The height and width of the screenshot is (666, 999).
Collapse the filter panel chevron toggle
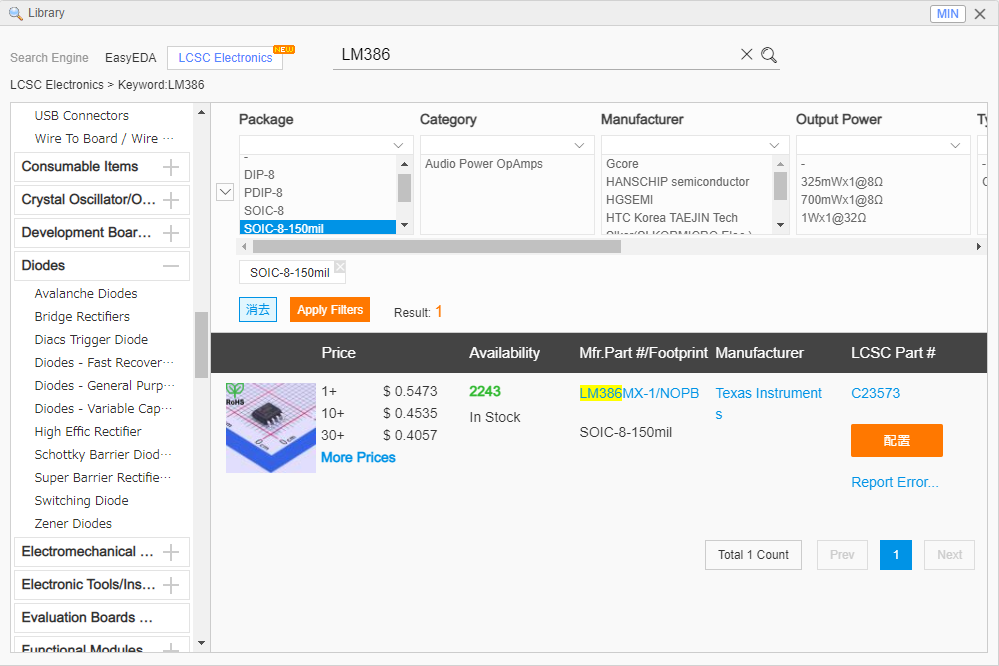225,192
